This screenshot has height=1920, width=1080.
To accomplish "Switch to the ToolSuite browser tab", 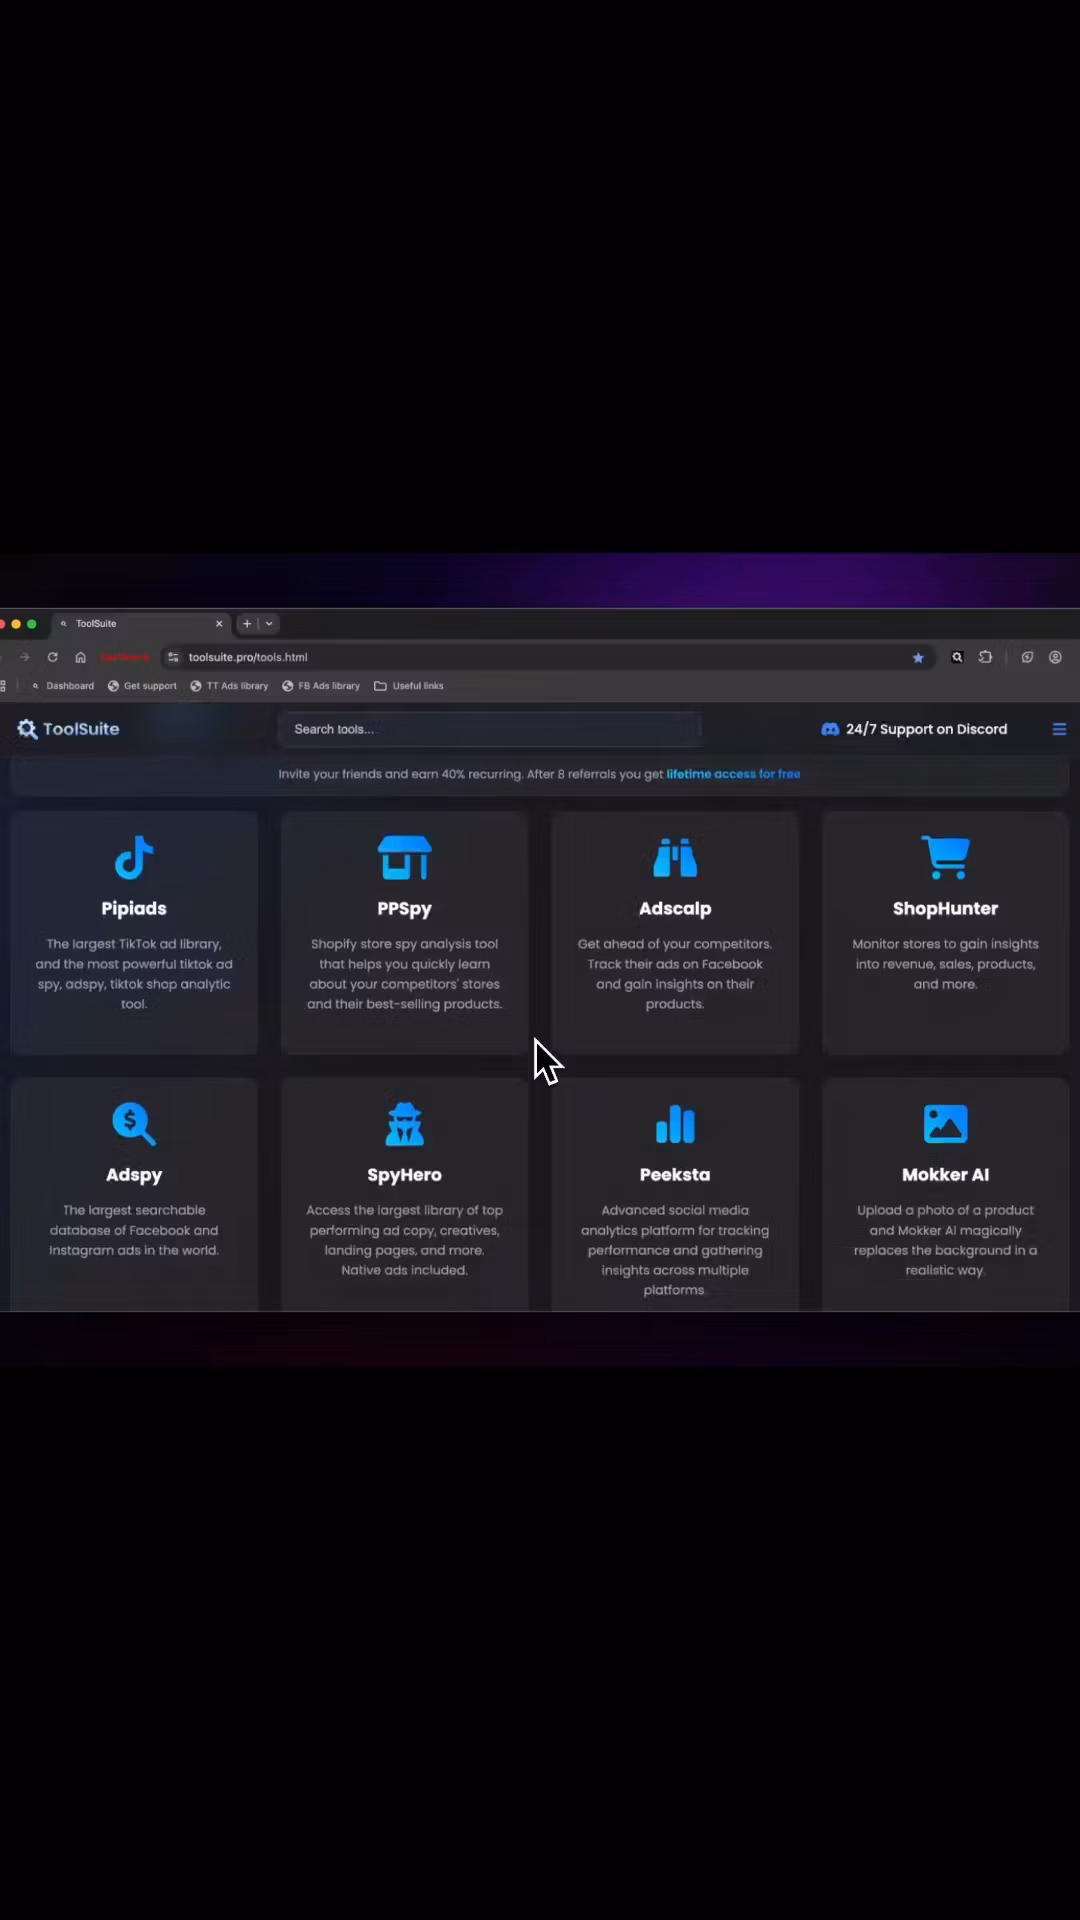I will [140, 623].
